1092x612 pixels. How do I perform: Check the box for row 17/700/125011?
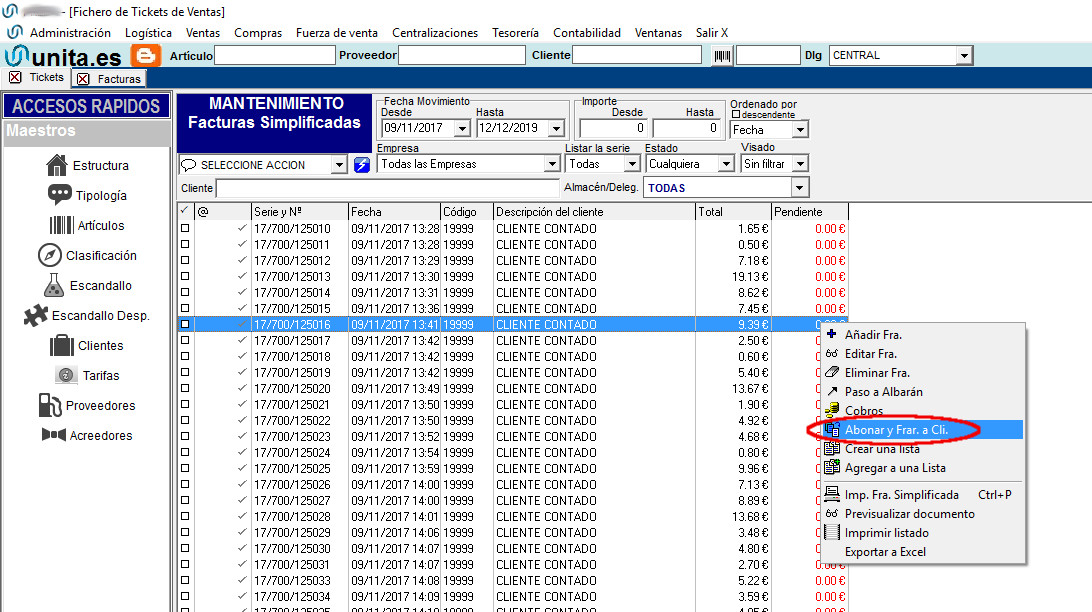click(x=185, y=244)
